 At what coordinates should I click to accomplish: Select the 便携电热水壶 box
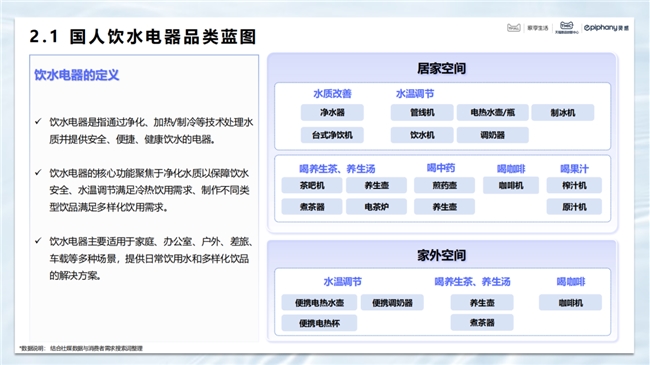click(319, 302)
